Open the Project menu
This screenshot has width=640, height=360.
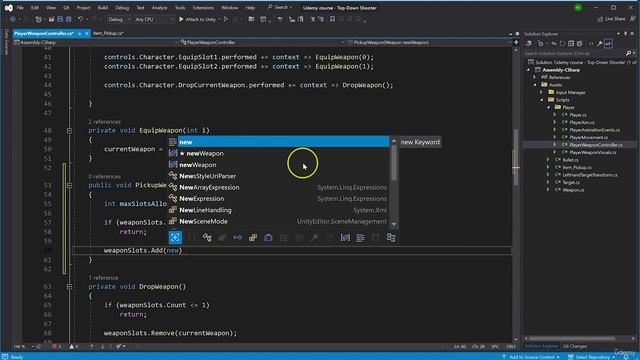point(83,8)
